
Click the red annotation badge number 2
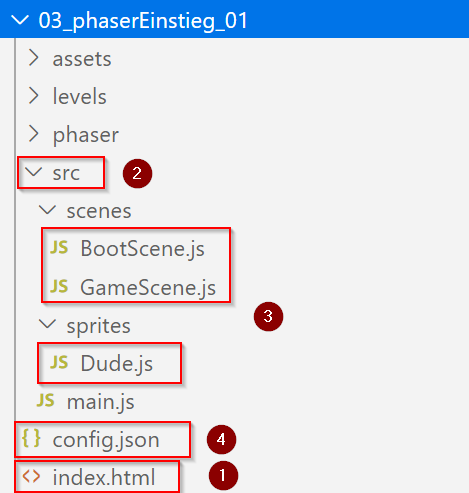tap(137, 173)
